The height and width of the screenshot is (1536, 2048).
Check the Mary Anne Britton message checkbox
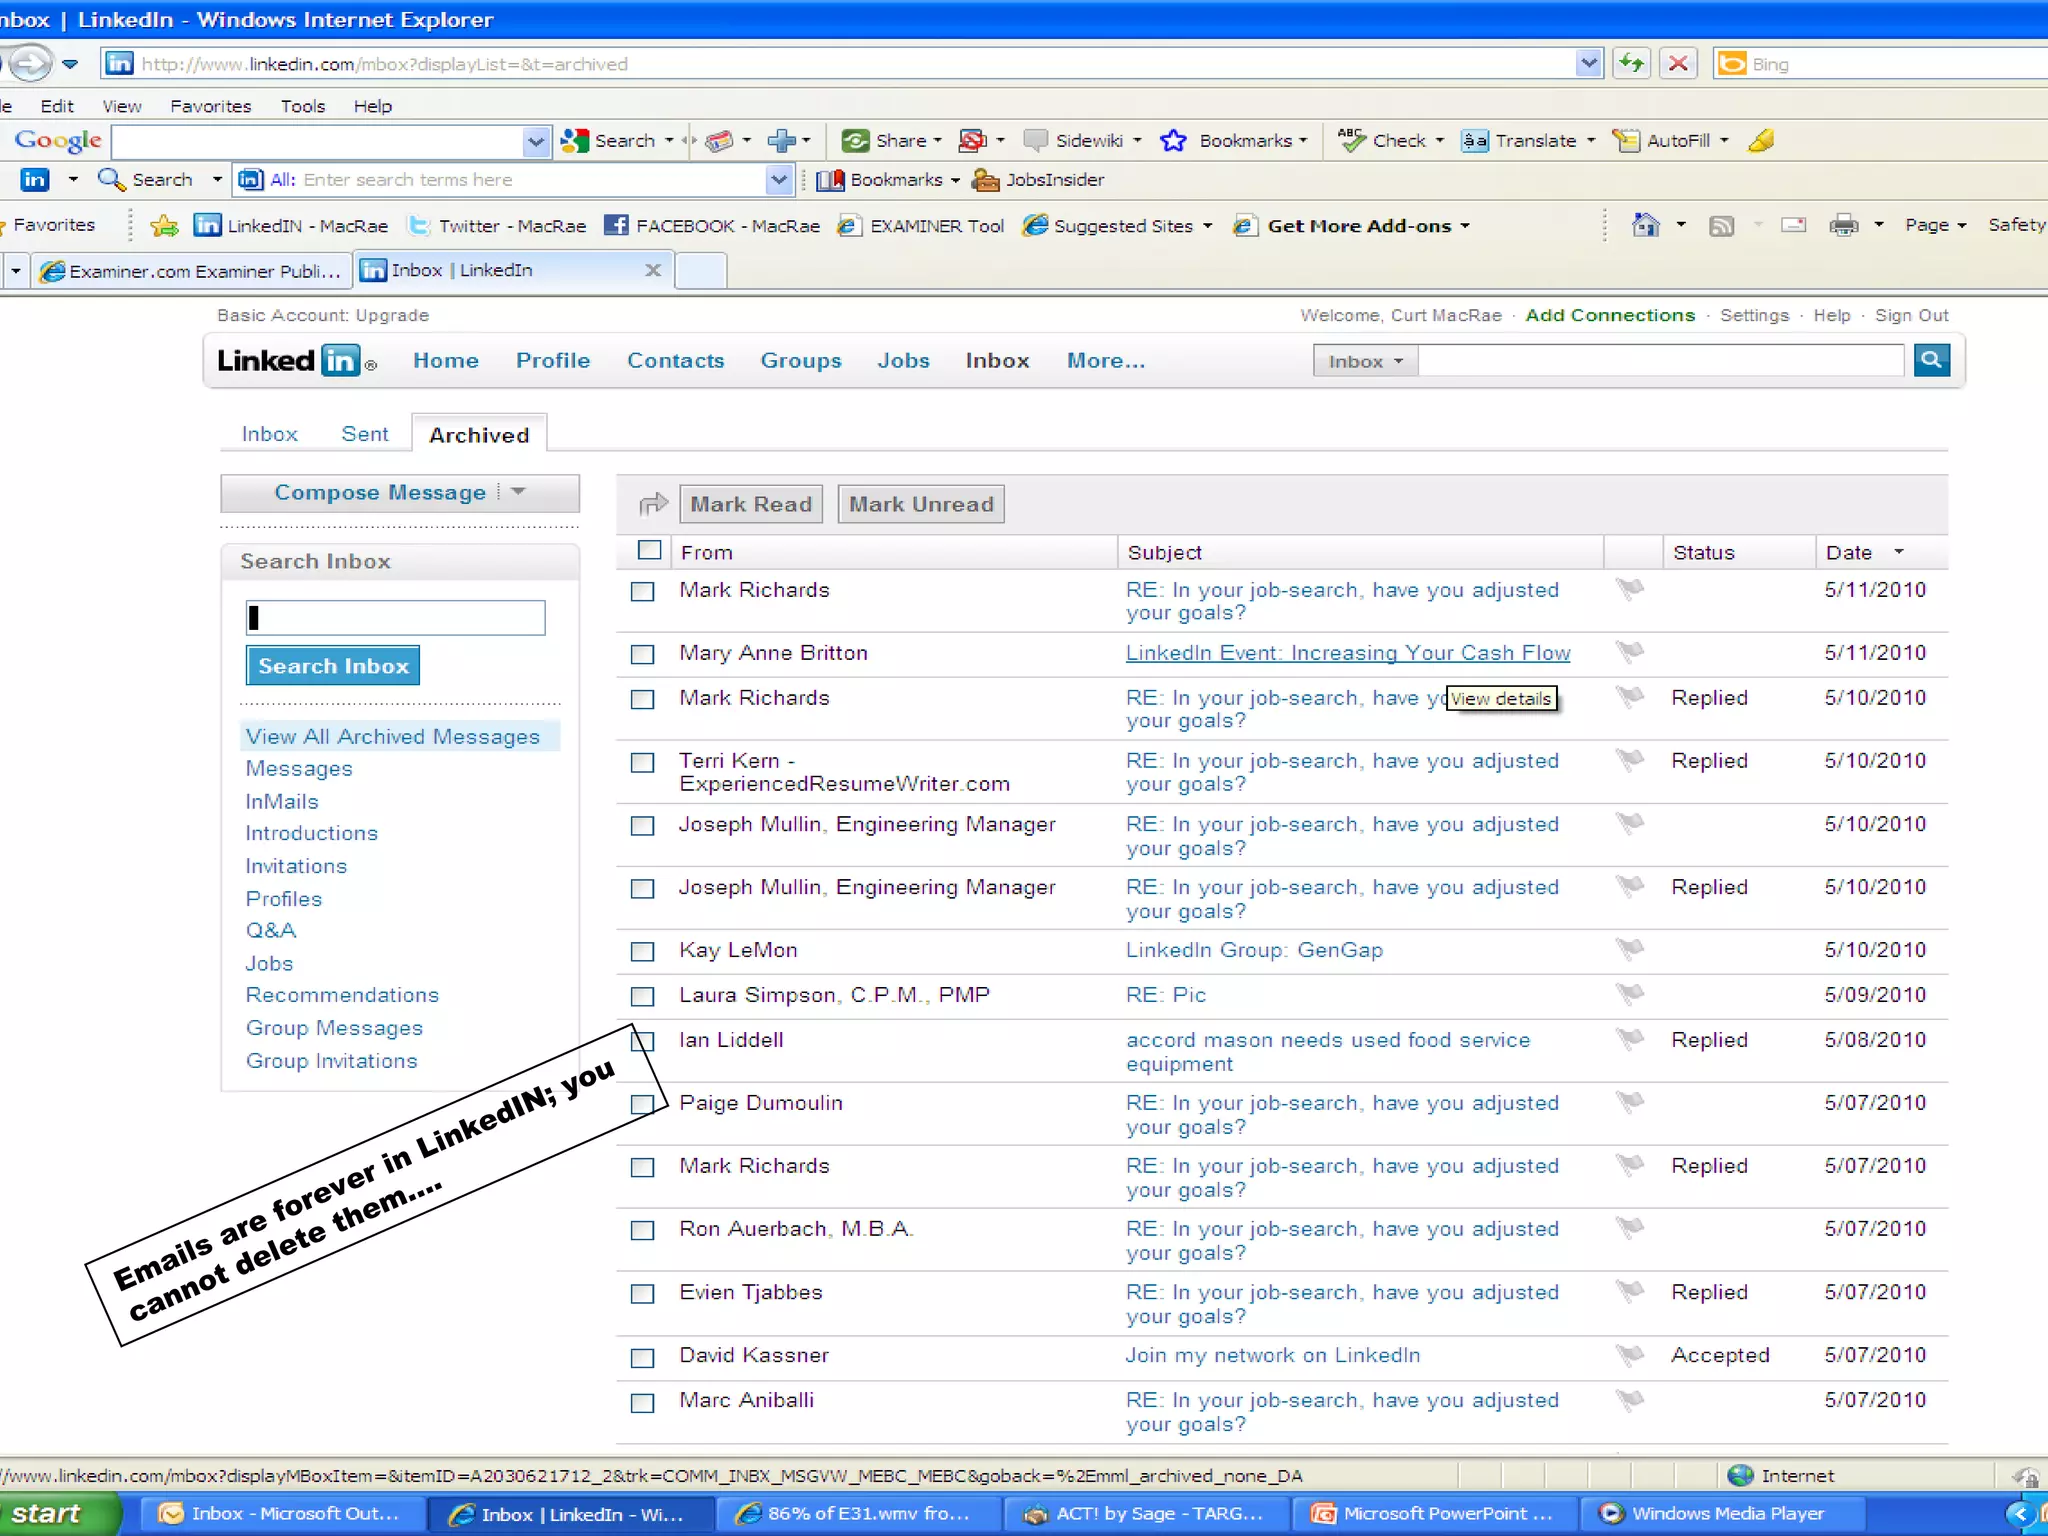click(642, 654)
